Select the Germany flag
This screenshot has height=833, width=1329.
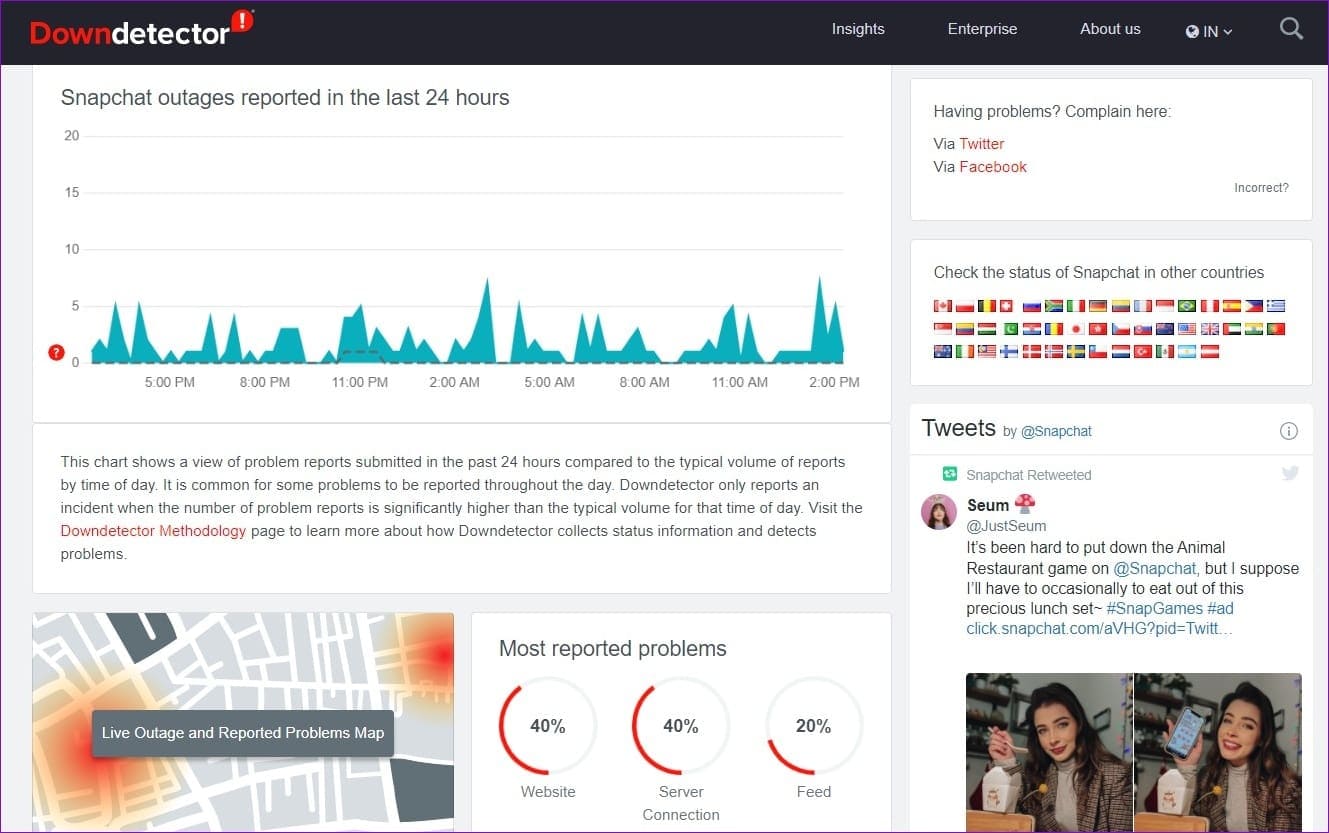click(x=1098, y=306)
